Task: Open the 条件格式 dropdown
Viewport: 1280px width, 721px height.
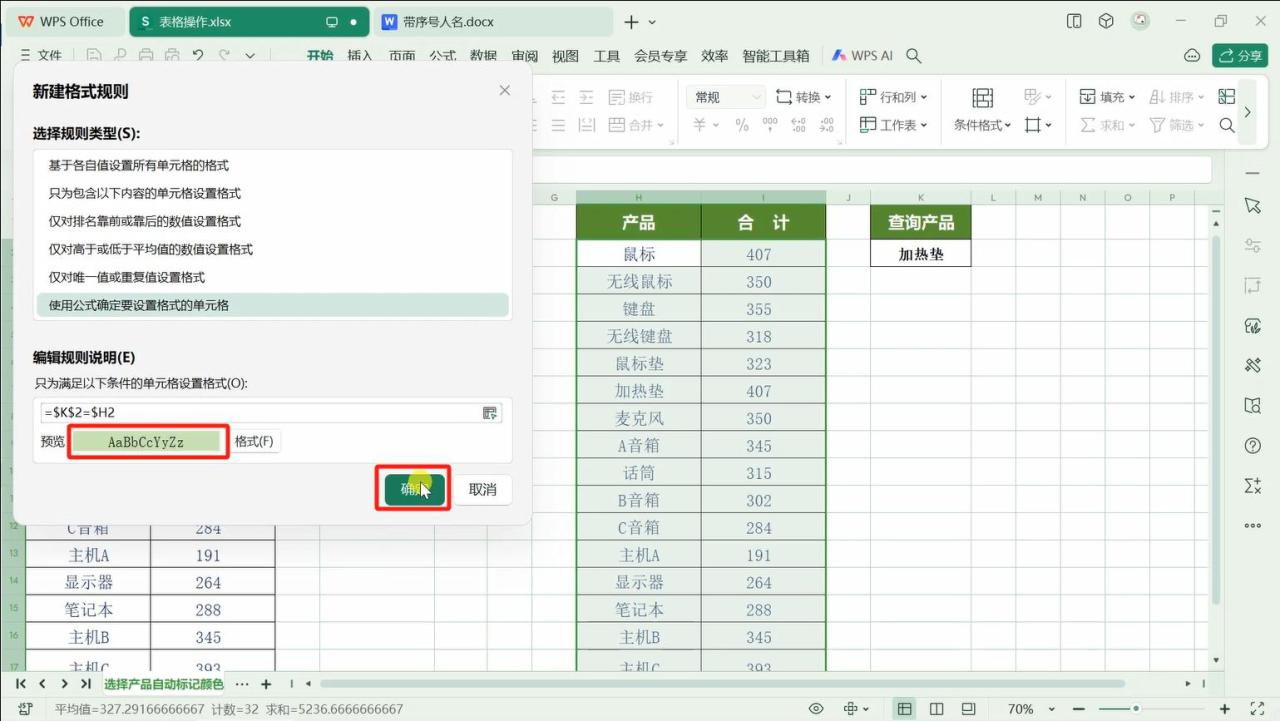Action: [x=982, y=125]
